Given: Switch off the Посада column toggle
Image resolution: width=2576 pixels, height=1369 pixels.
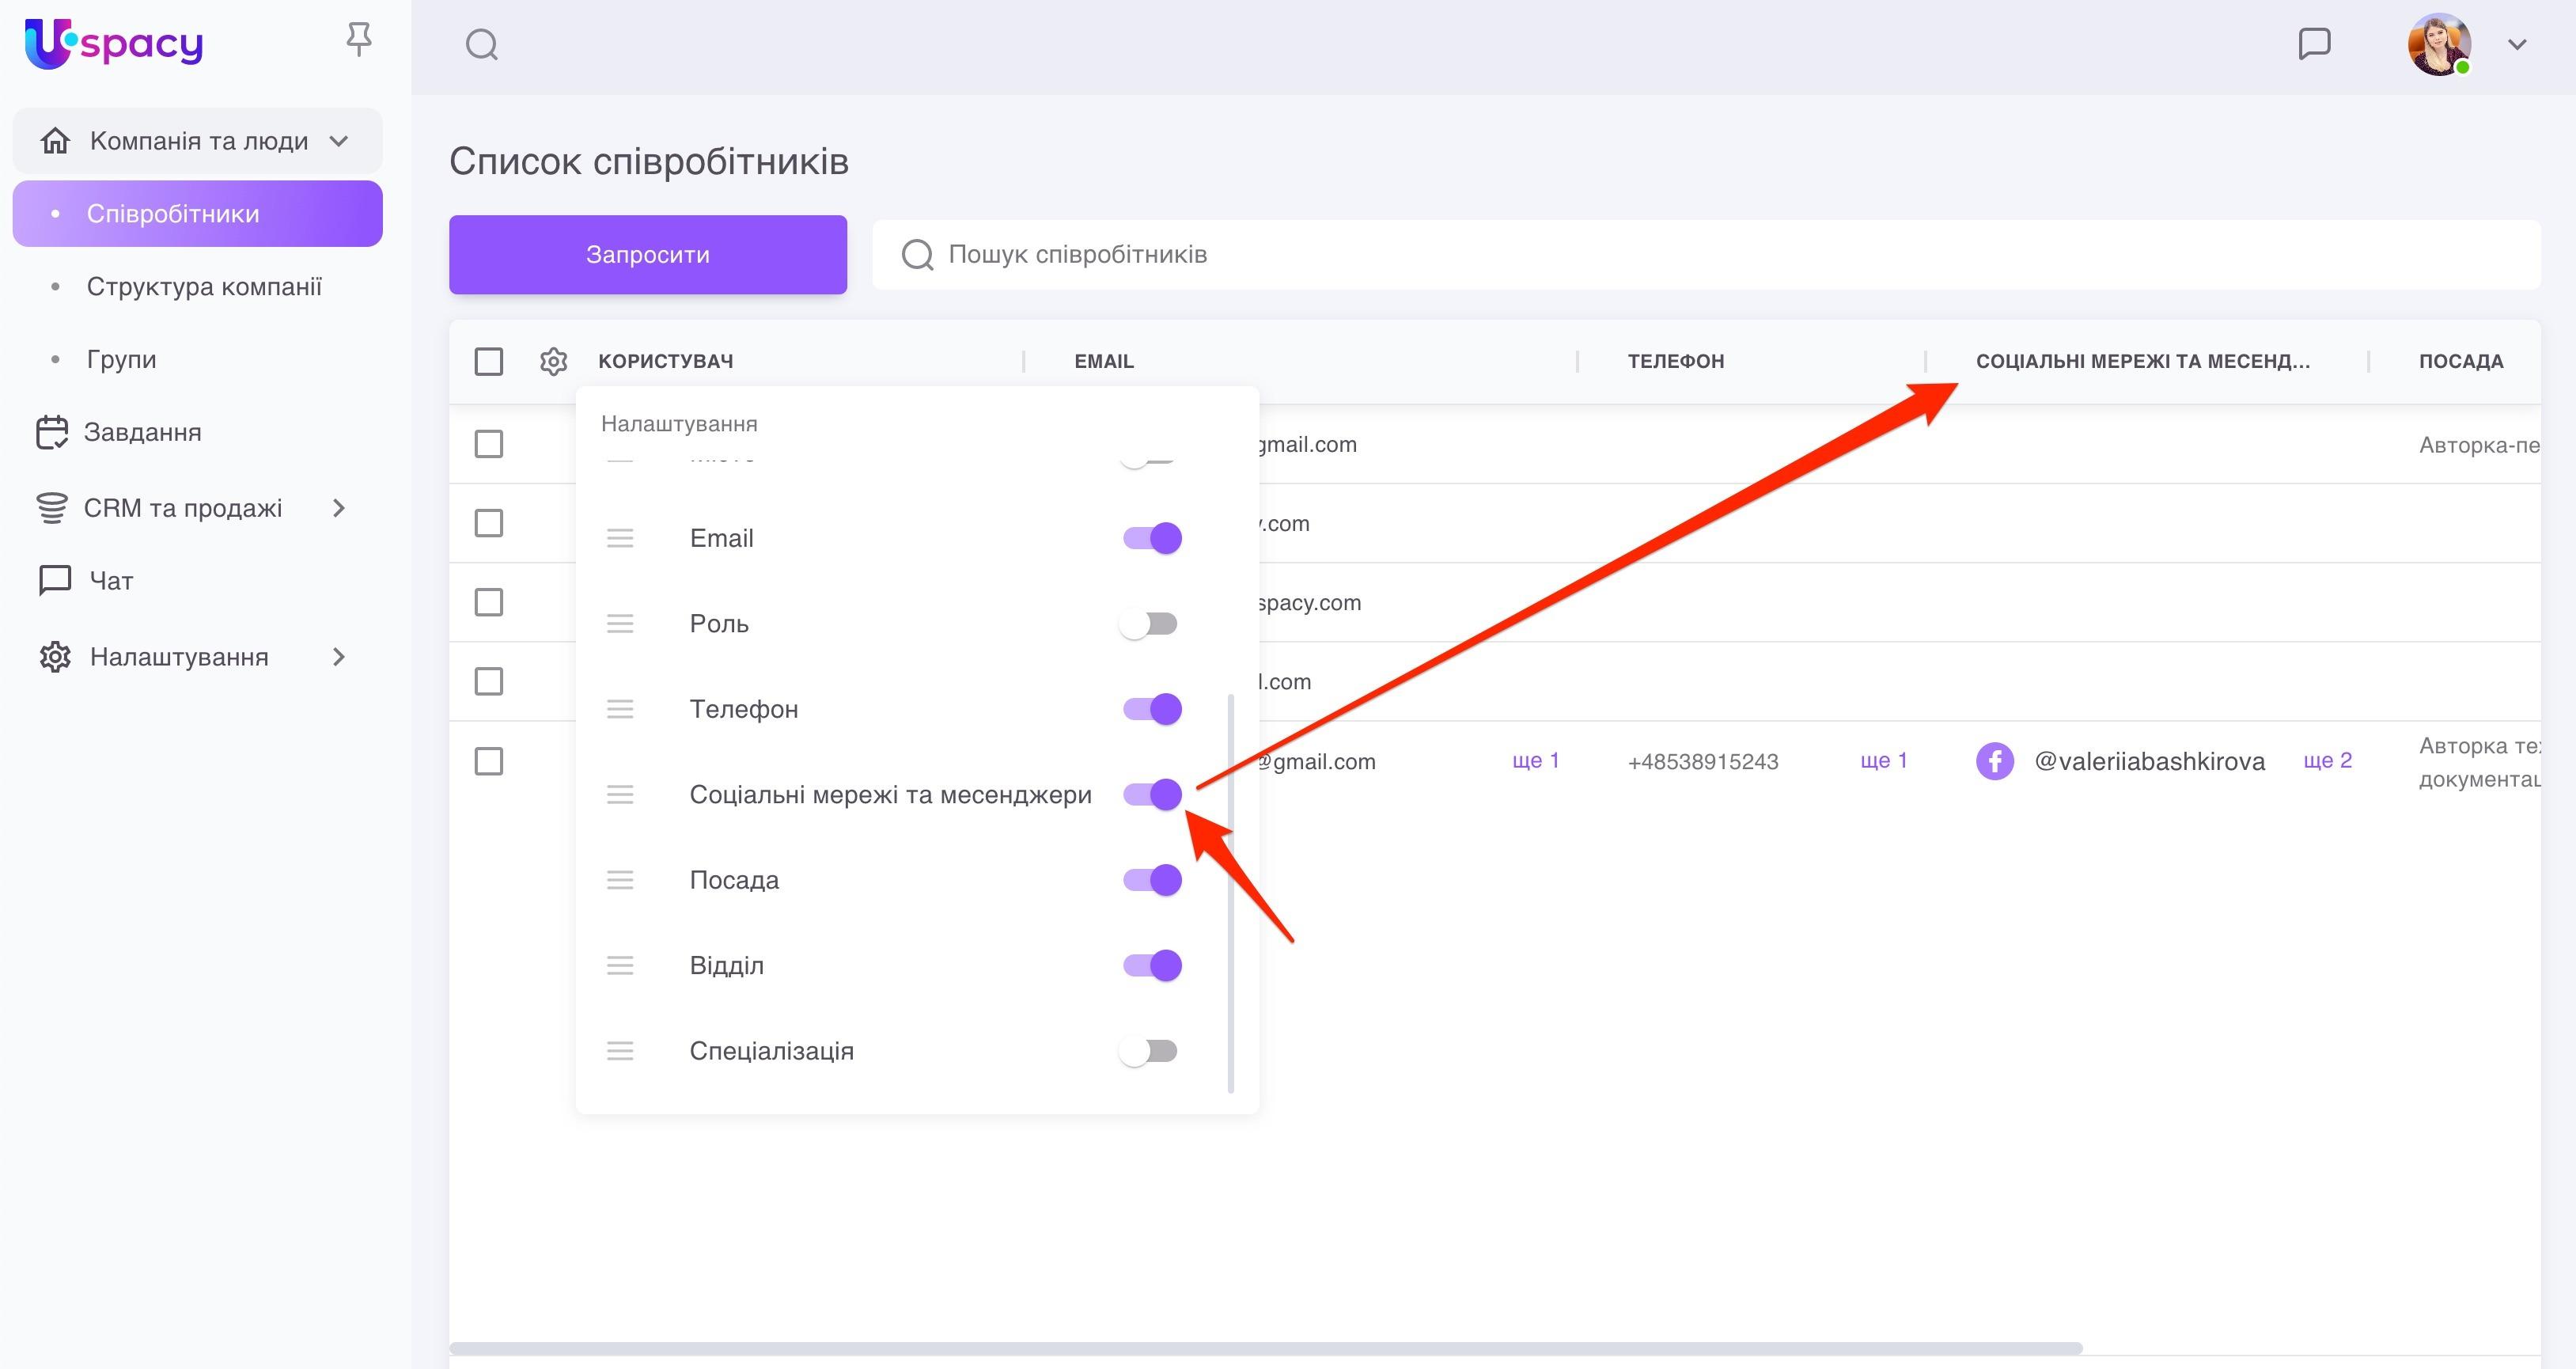Looking at the screenshot, I should coord(1152,880).
